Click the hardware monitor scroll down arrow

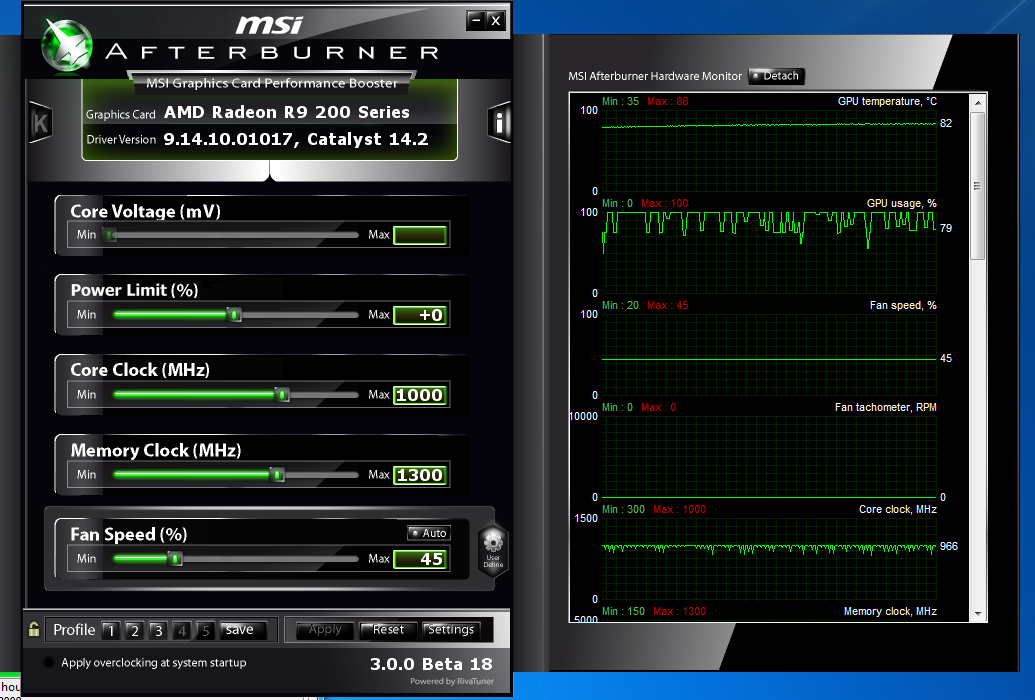(978, 613)
